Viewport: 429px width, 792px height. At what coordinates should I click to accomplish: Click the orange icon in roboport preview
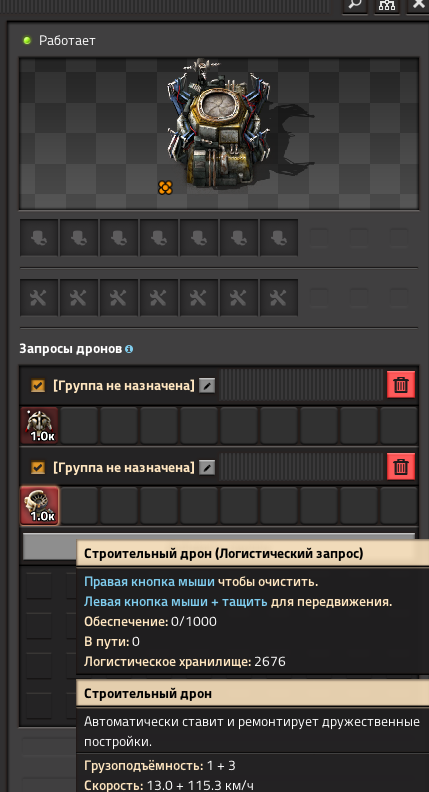click(165, 188)
